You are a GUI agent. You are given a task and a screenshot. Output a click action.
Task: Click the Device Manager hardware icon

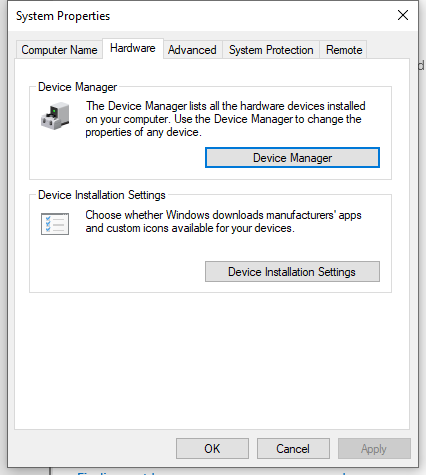[55, 116]
